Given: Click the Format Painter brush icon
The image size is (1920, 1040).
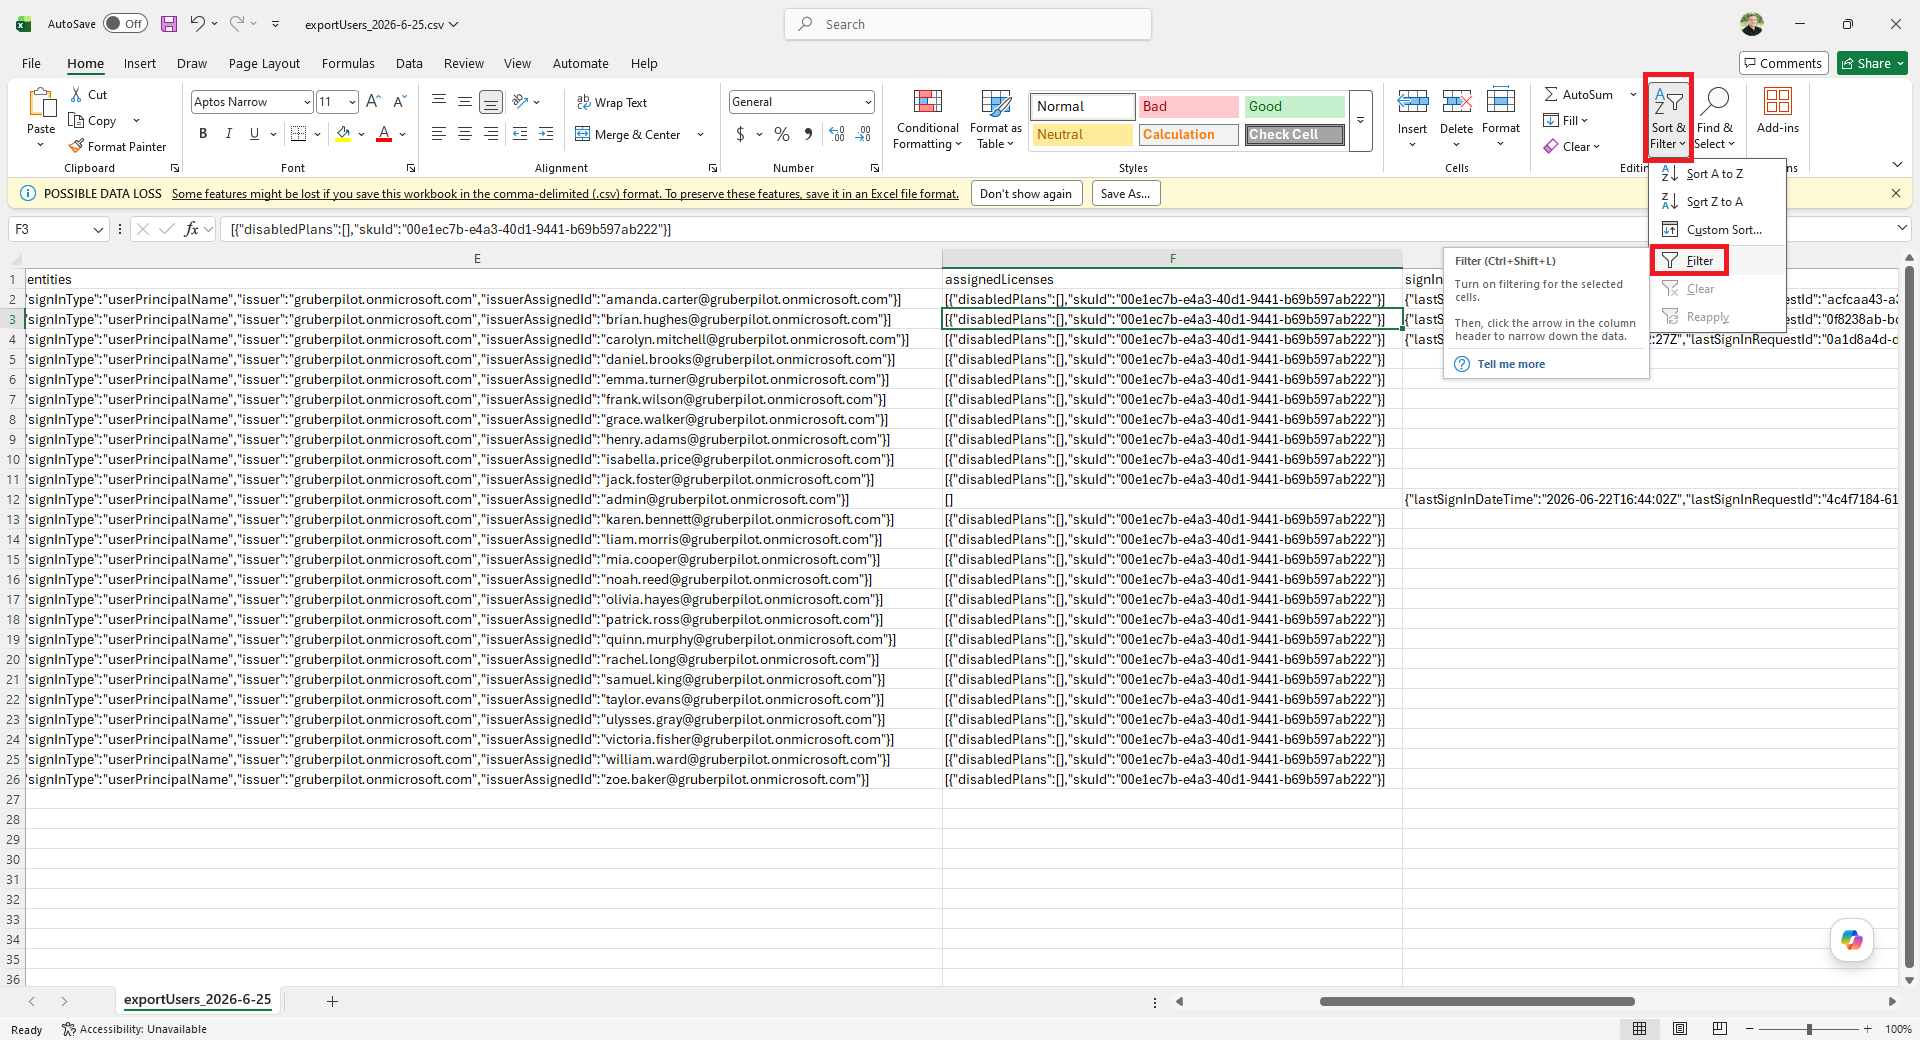Looking at the screenshot, I should click(76, 146).
